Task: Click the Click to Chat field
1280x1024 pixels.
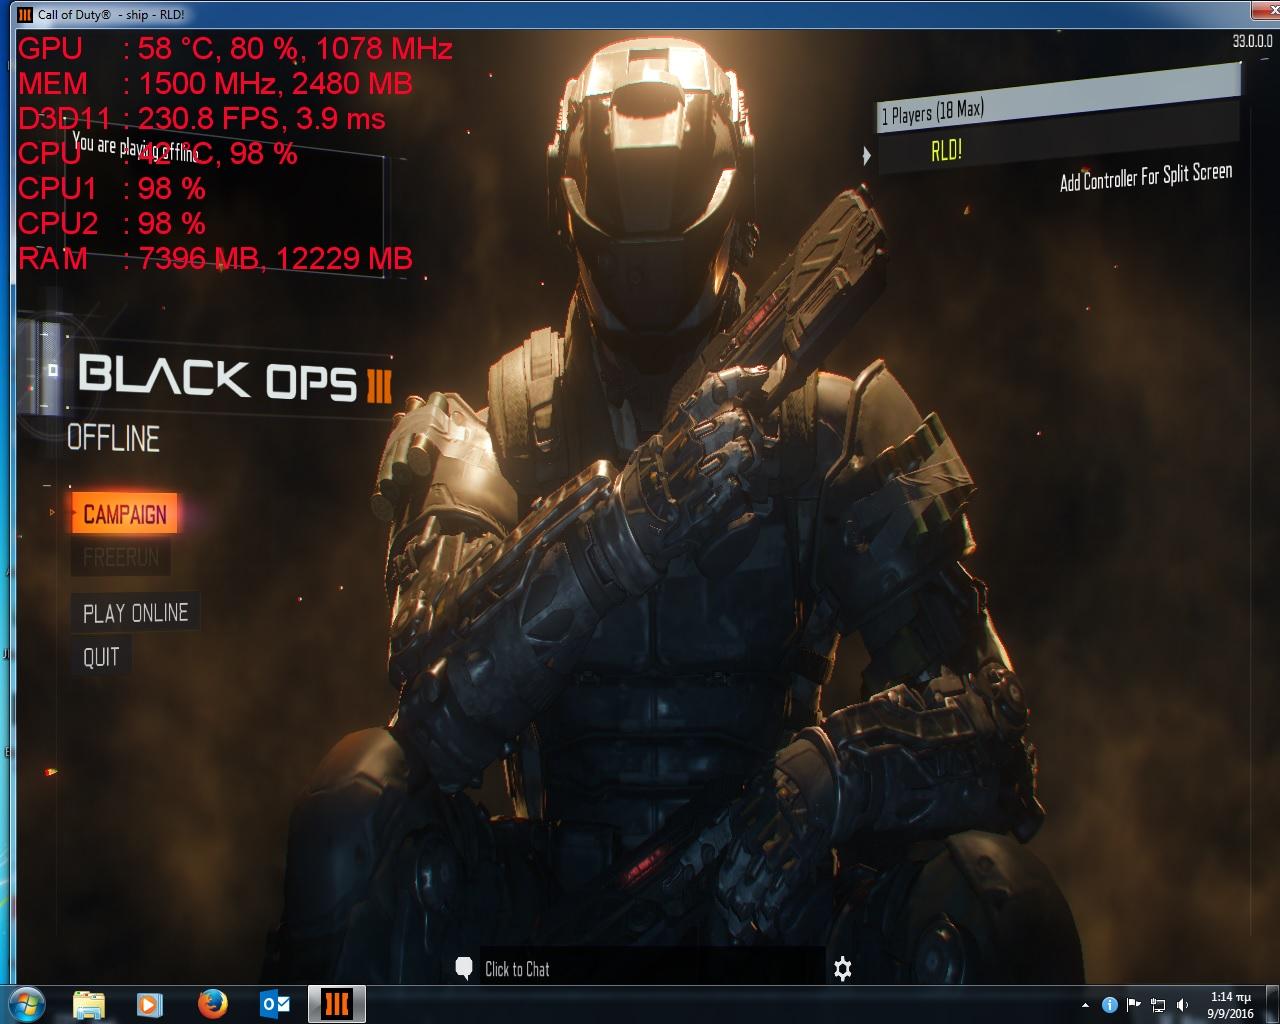Action: [x=654, y=968]
